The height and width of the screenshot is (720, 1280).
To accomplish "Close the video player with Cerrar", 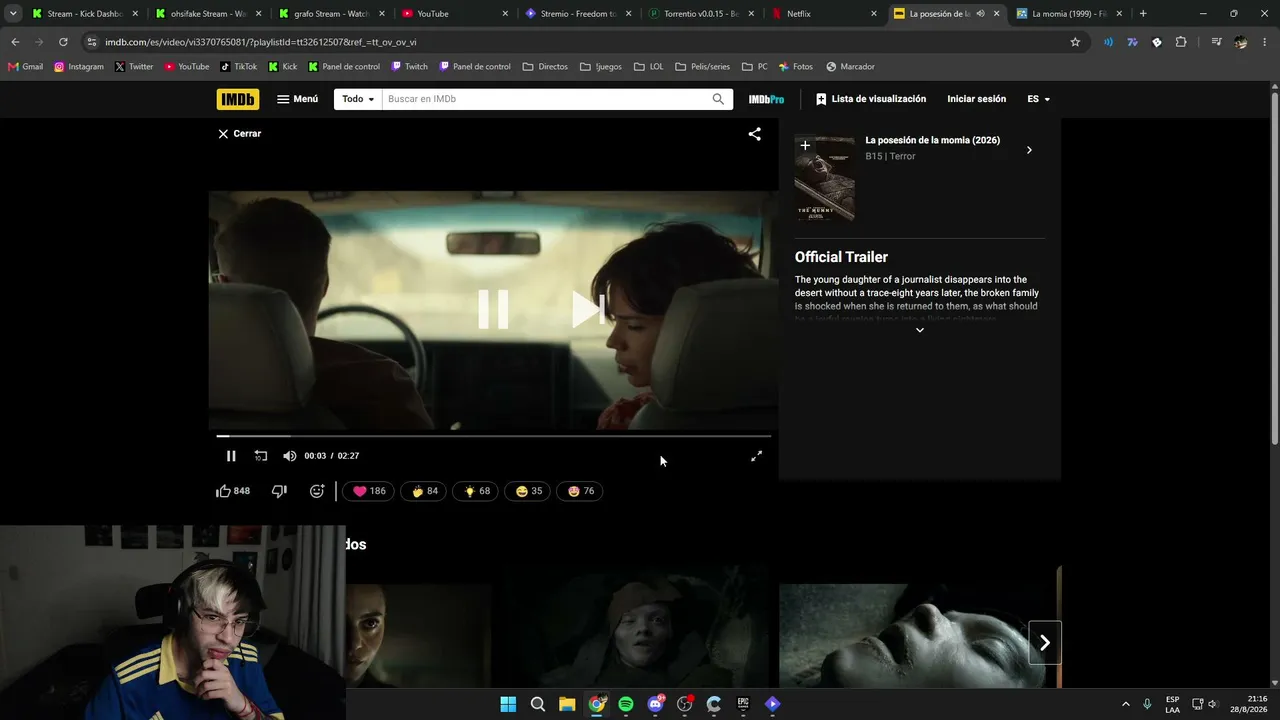I will 239,134.
